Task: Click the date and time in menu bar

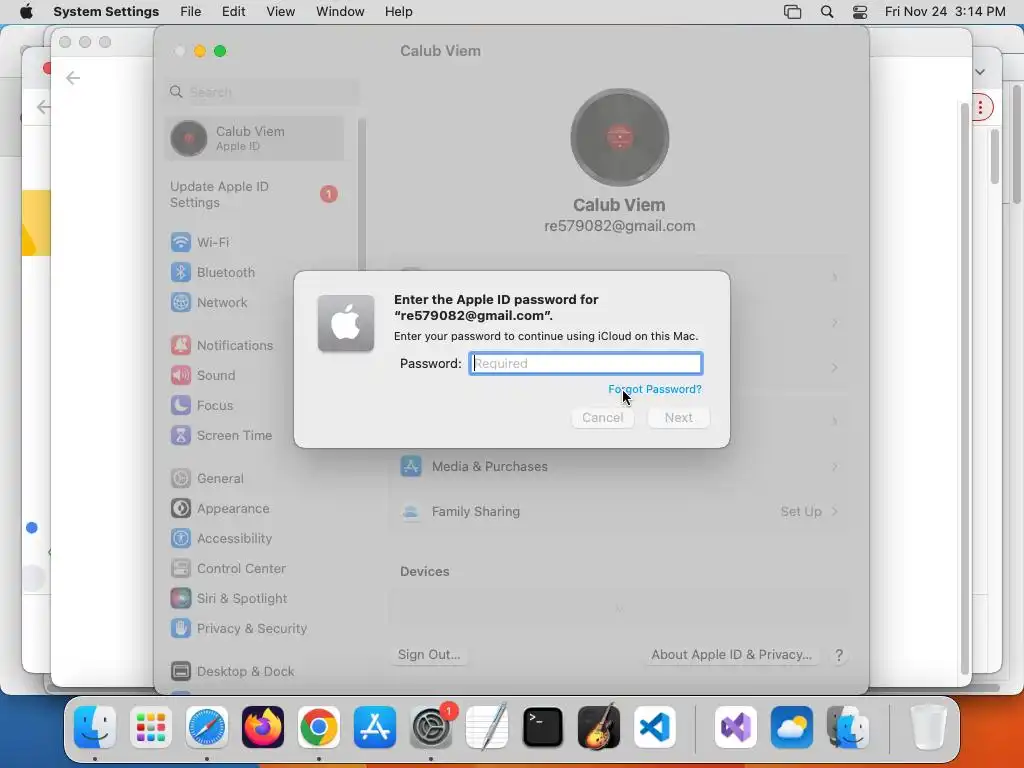Action: pyautogui.click(x=945, y=12)
